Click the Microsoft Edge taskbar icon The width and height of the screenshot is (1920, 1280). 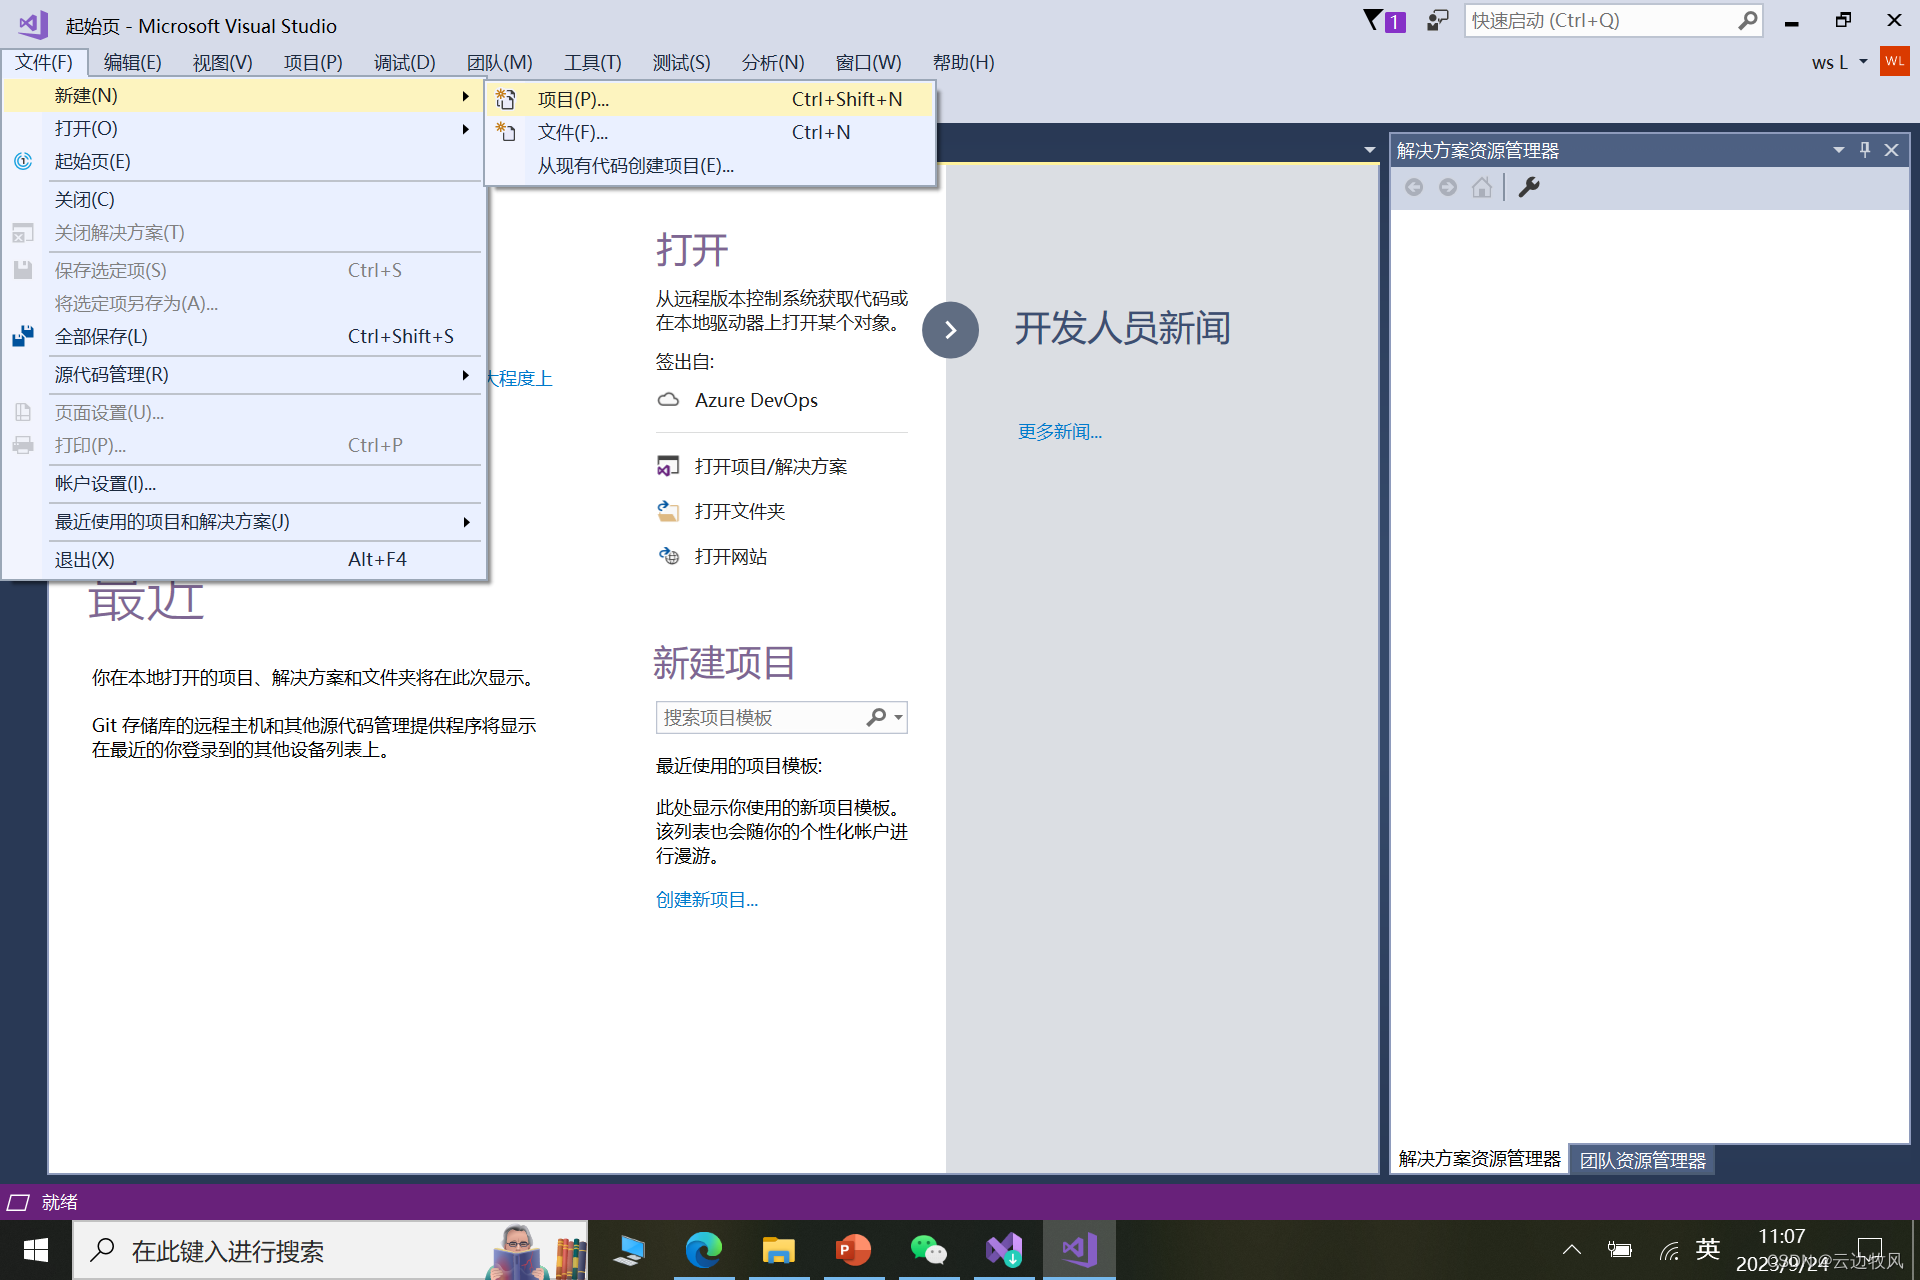(703, 1250)
